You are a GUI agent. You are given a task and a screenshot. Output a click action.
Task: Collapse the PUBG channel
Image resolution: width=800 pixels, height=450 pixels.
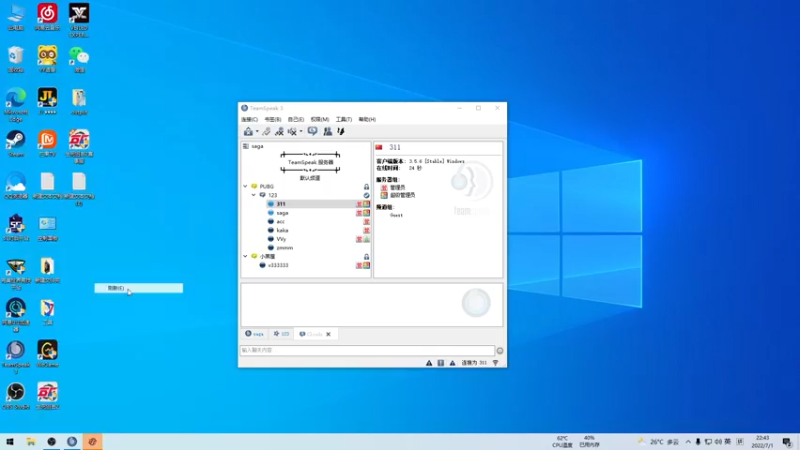tap(245, 186)
